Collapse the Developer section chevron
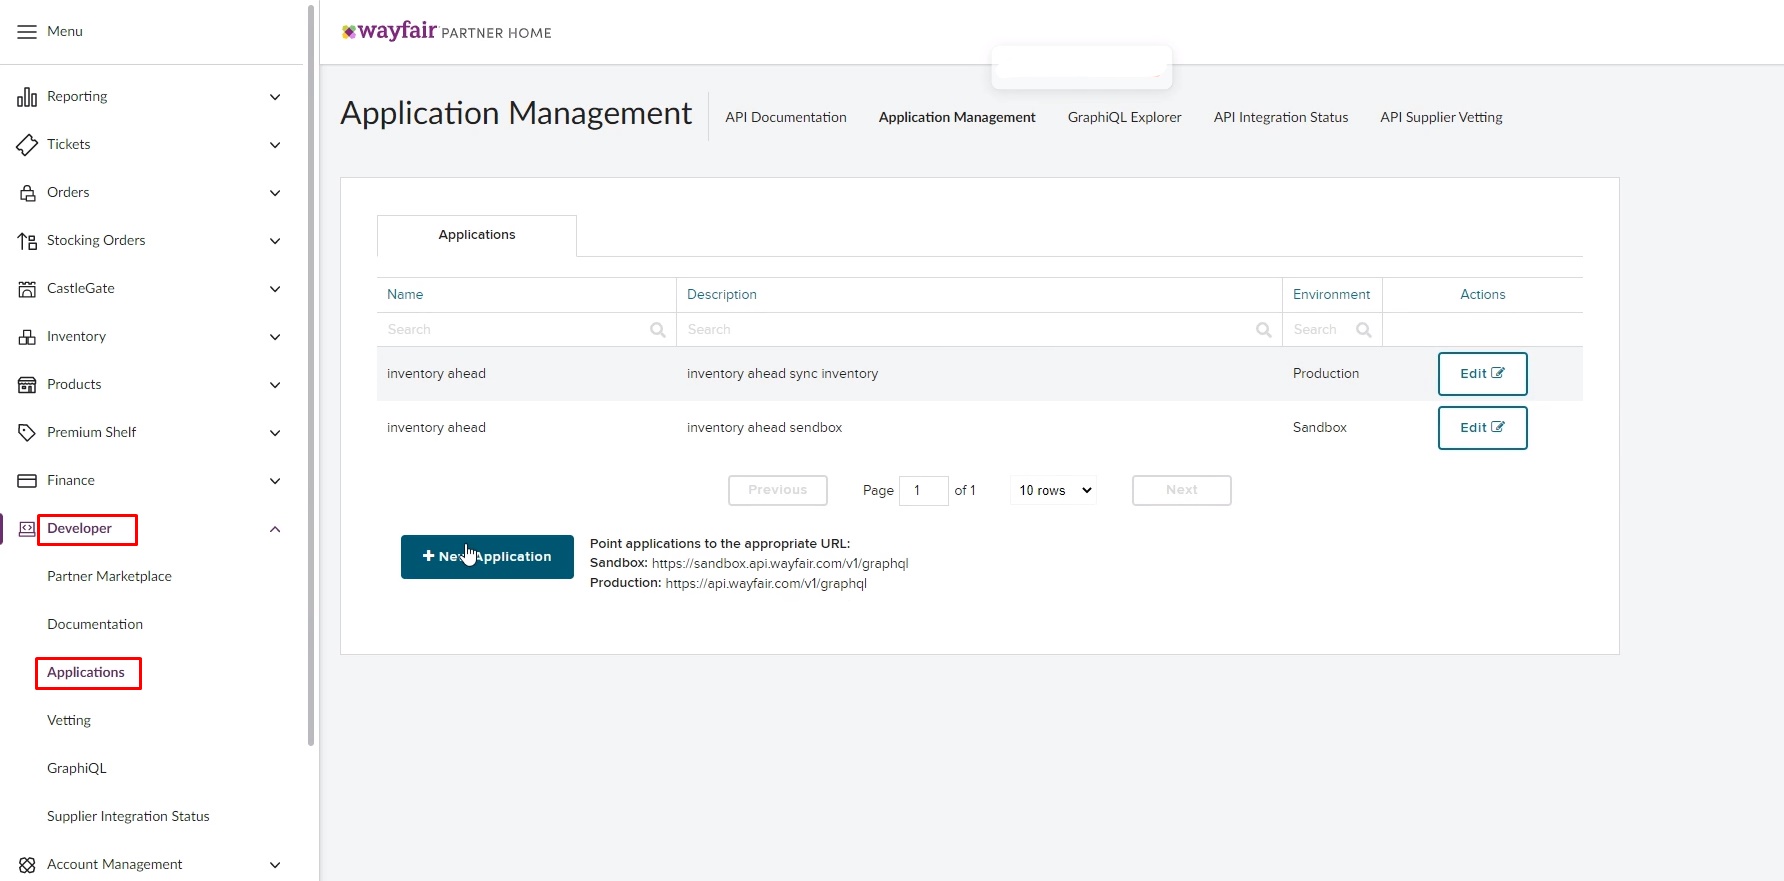Viewport: 1784px width, 881px height. click(x=275, y=529)
